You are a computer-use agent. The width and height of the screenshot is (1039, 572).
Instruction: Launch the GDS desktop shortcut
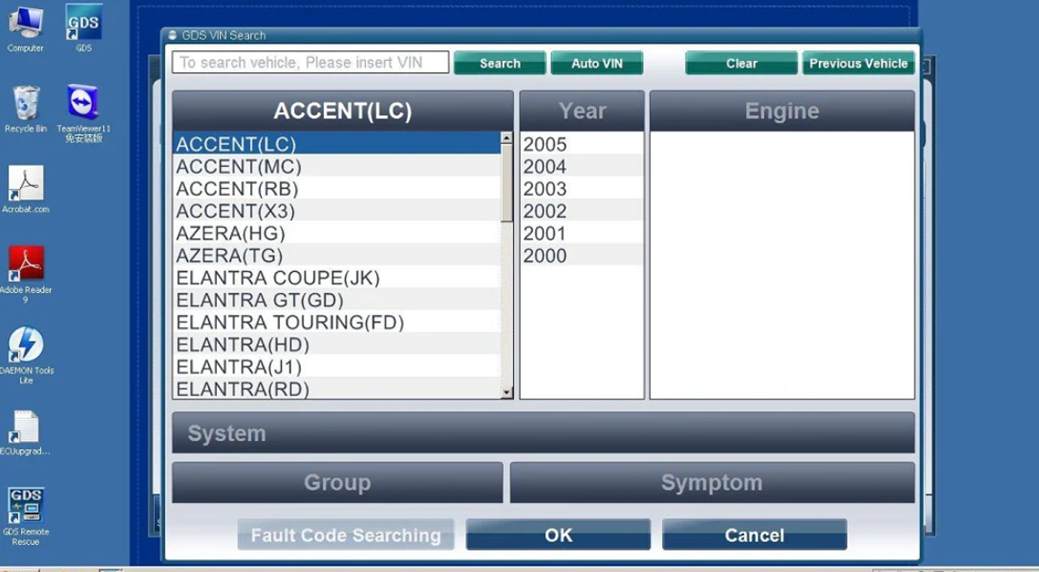pos(83,28)
